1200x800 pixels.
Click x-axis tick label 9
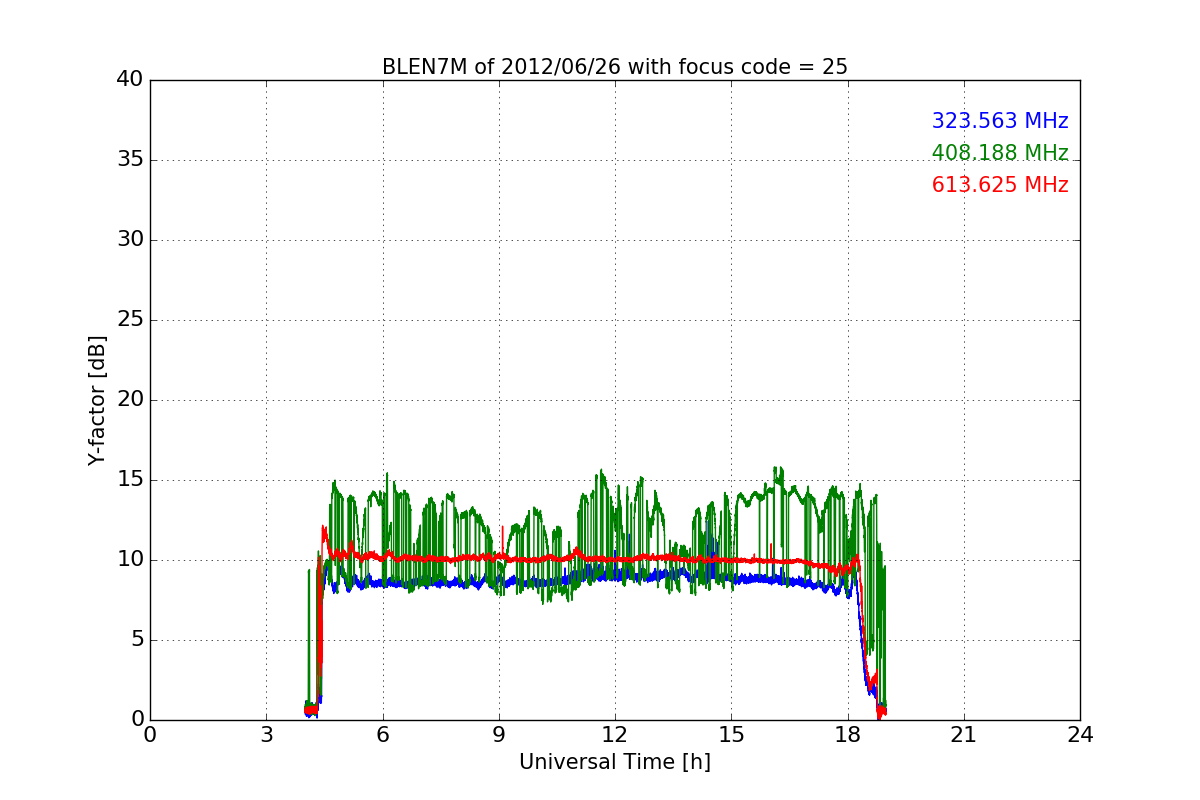pyautogui.click(x=498, y=734)
